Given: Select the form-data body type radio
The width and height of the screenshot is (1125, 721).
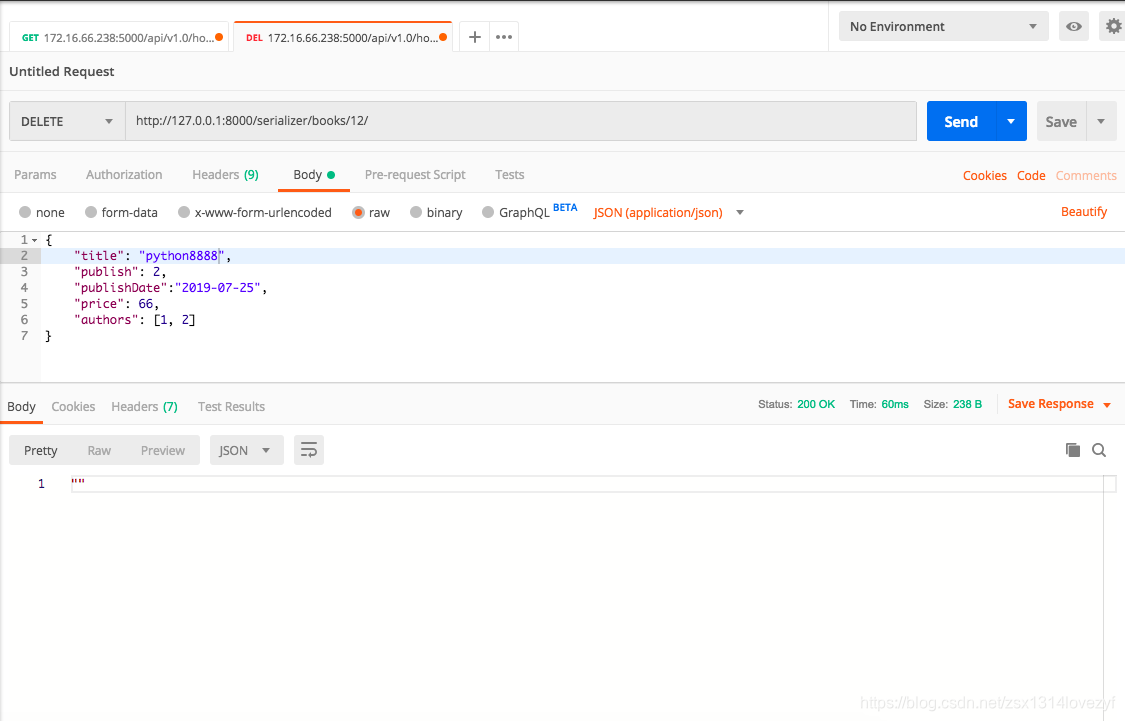Looking at the screenshot, I should pyautogui.click(x=90, y=212).
